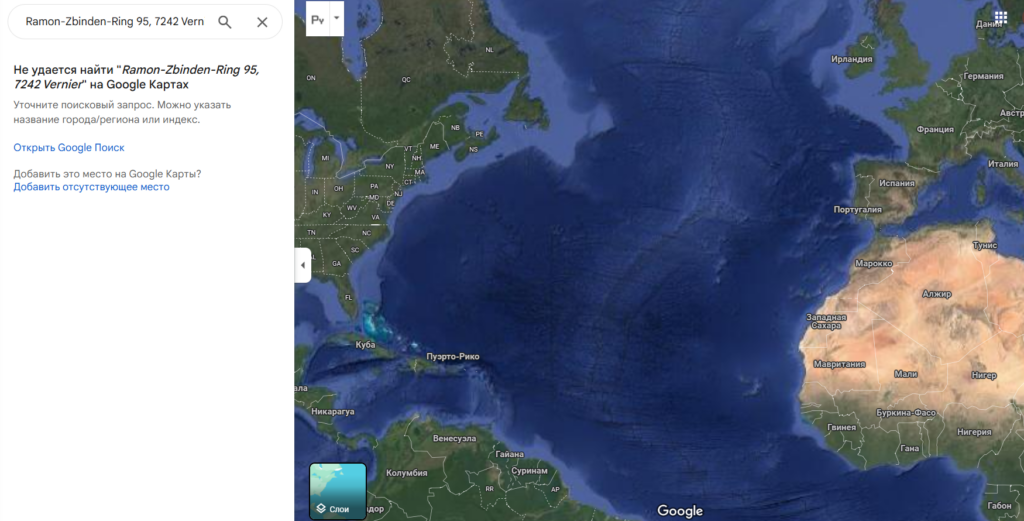Click the Google logo on the map
Screen dimensions: 1024x521
click(x=680, y=511)
